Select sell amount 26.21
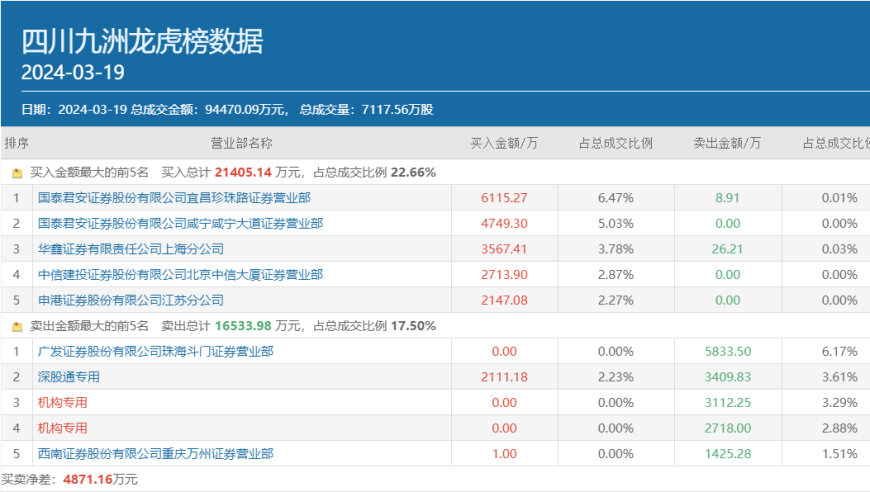Screen dimensions: 870x492 tap(727, 249)
